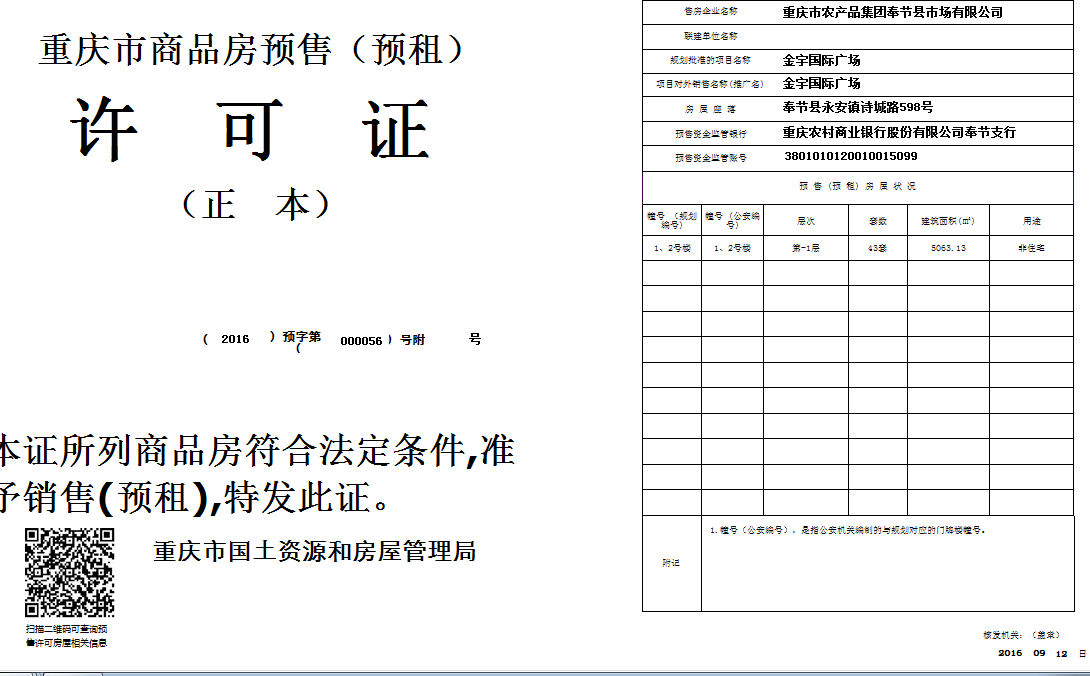Select permit number 000056 field

(361, 340)
